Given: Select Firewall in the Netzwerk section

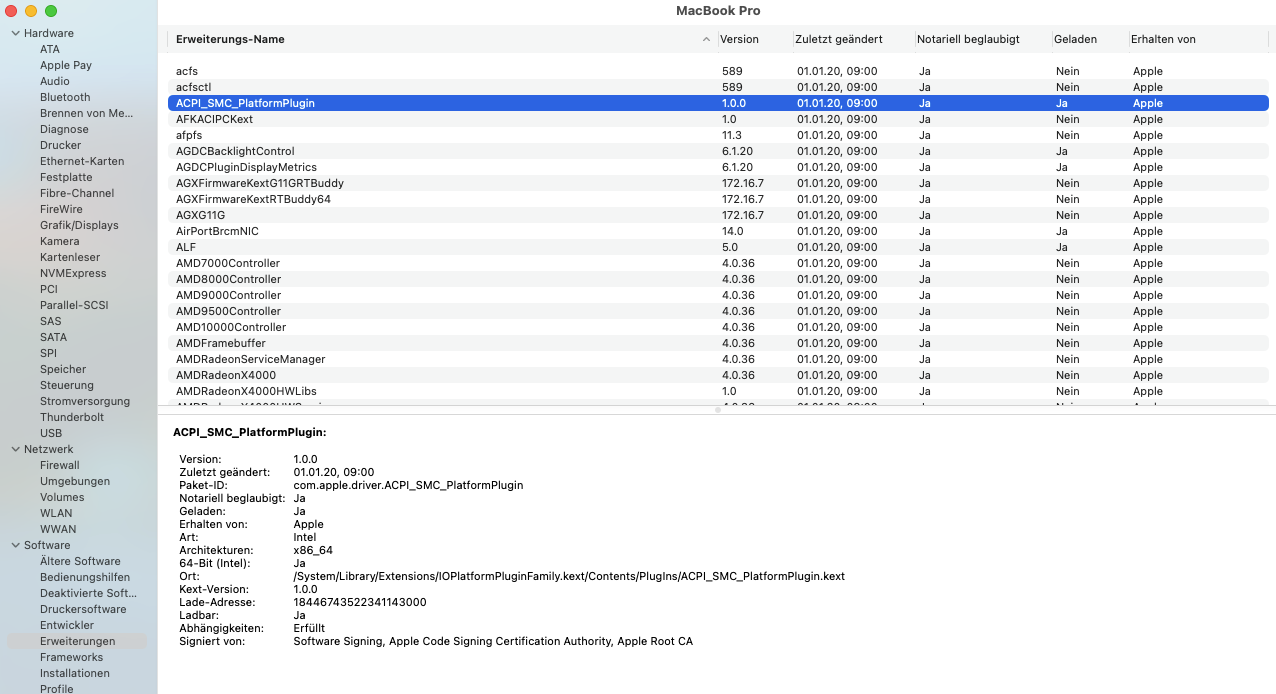Looking at the screenshot, I should (60, 465).
